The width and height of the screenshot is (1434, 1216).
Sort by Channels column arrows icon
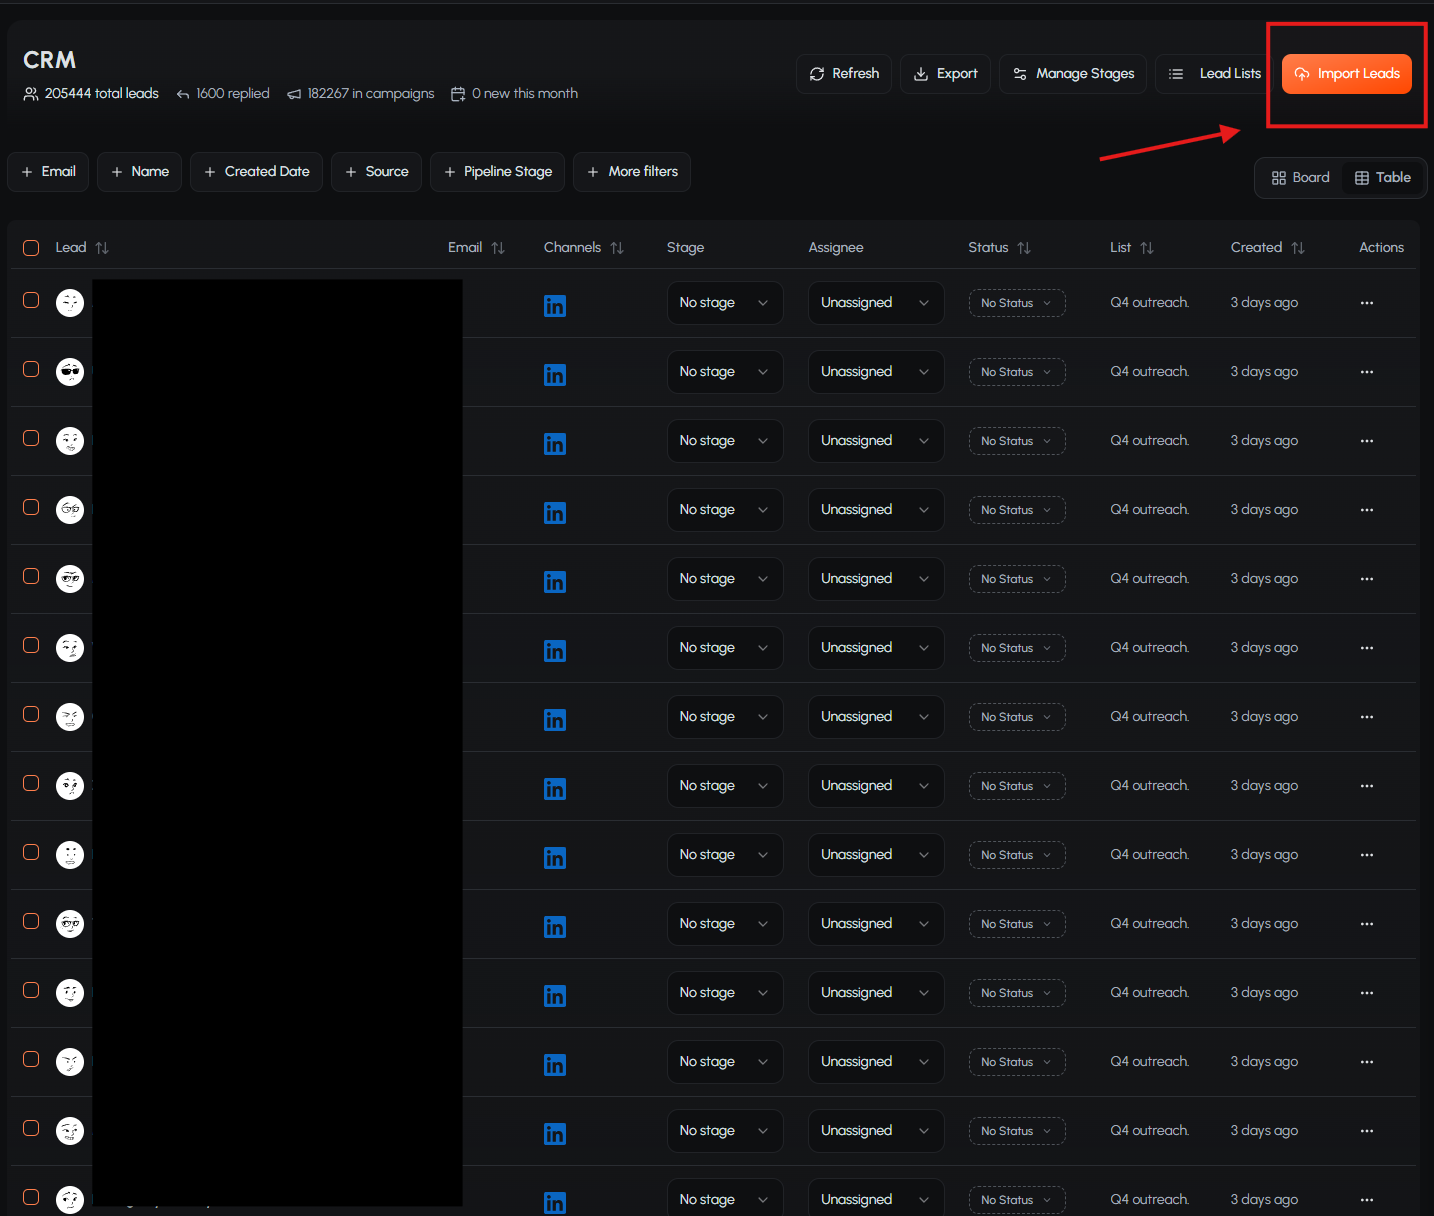[x=617, y=248]
